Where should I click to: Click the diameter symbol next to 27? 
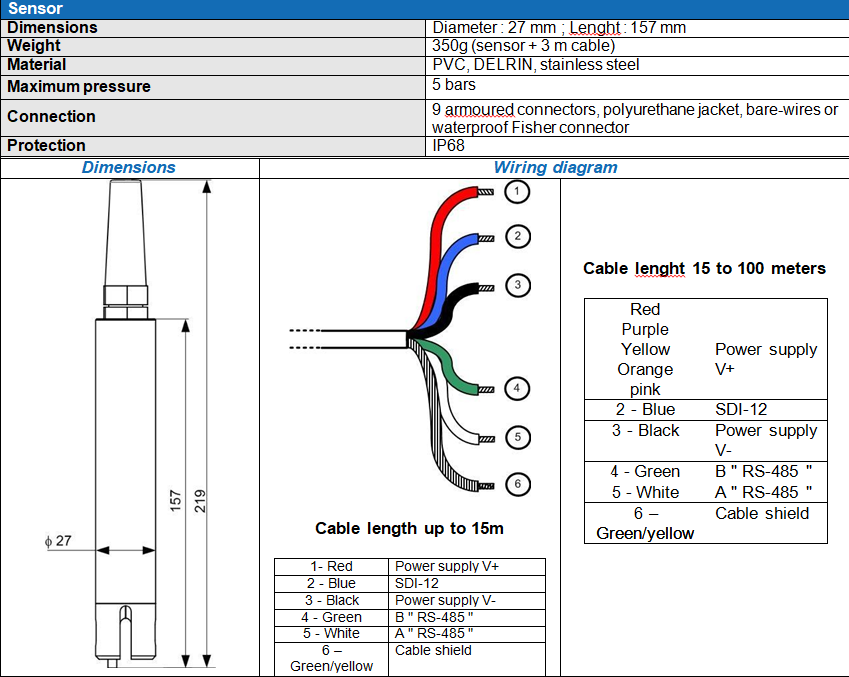click(47, 541)
